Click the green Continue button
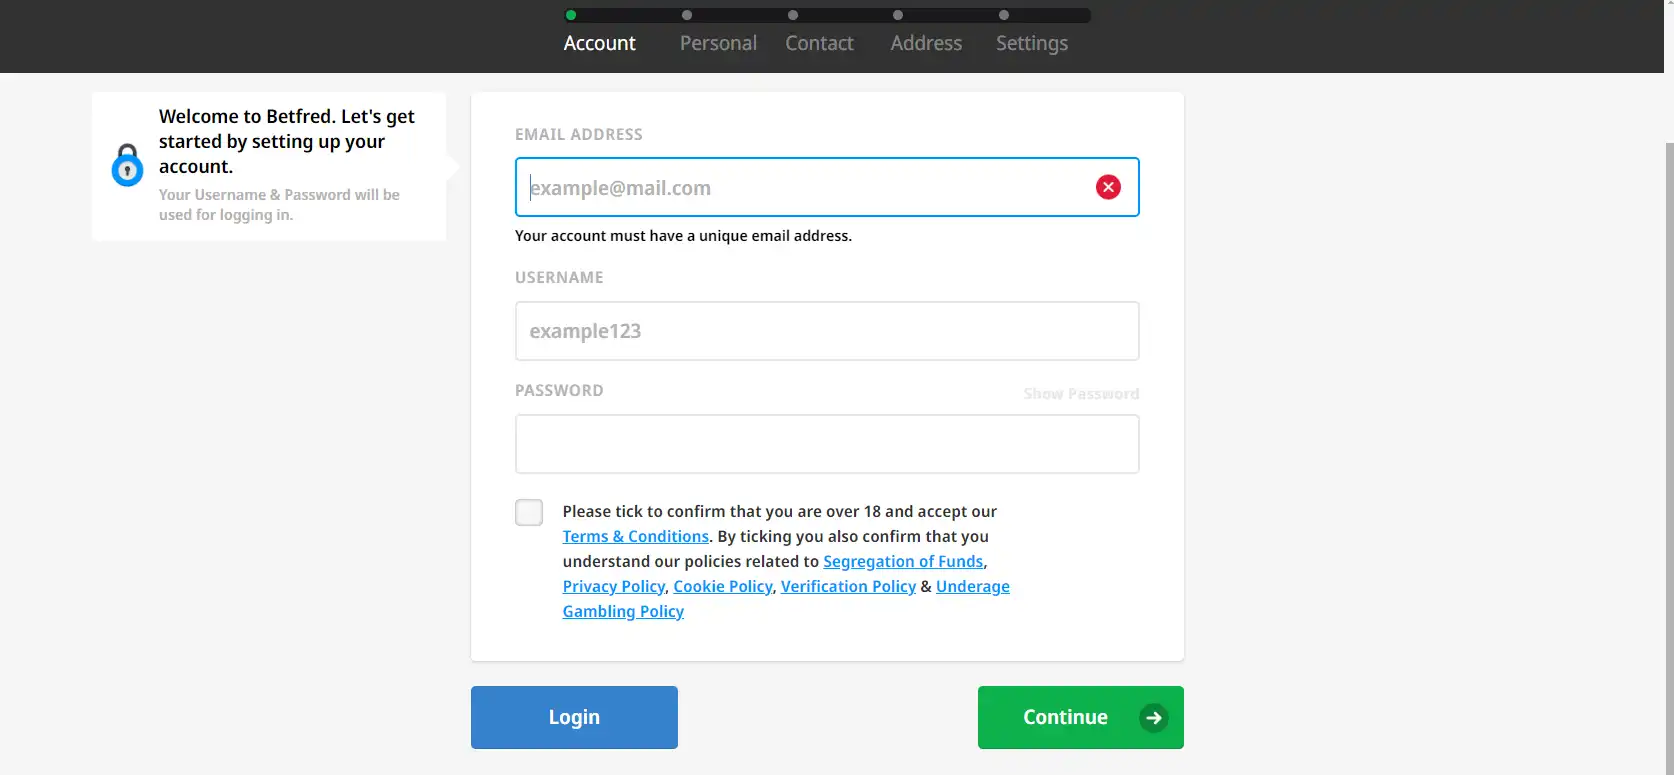Image resolution: width=1674 pixels, height=775 pixels. click(1080, 717)
